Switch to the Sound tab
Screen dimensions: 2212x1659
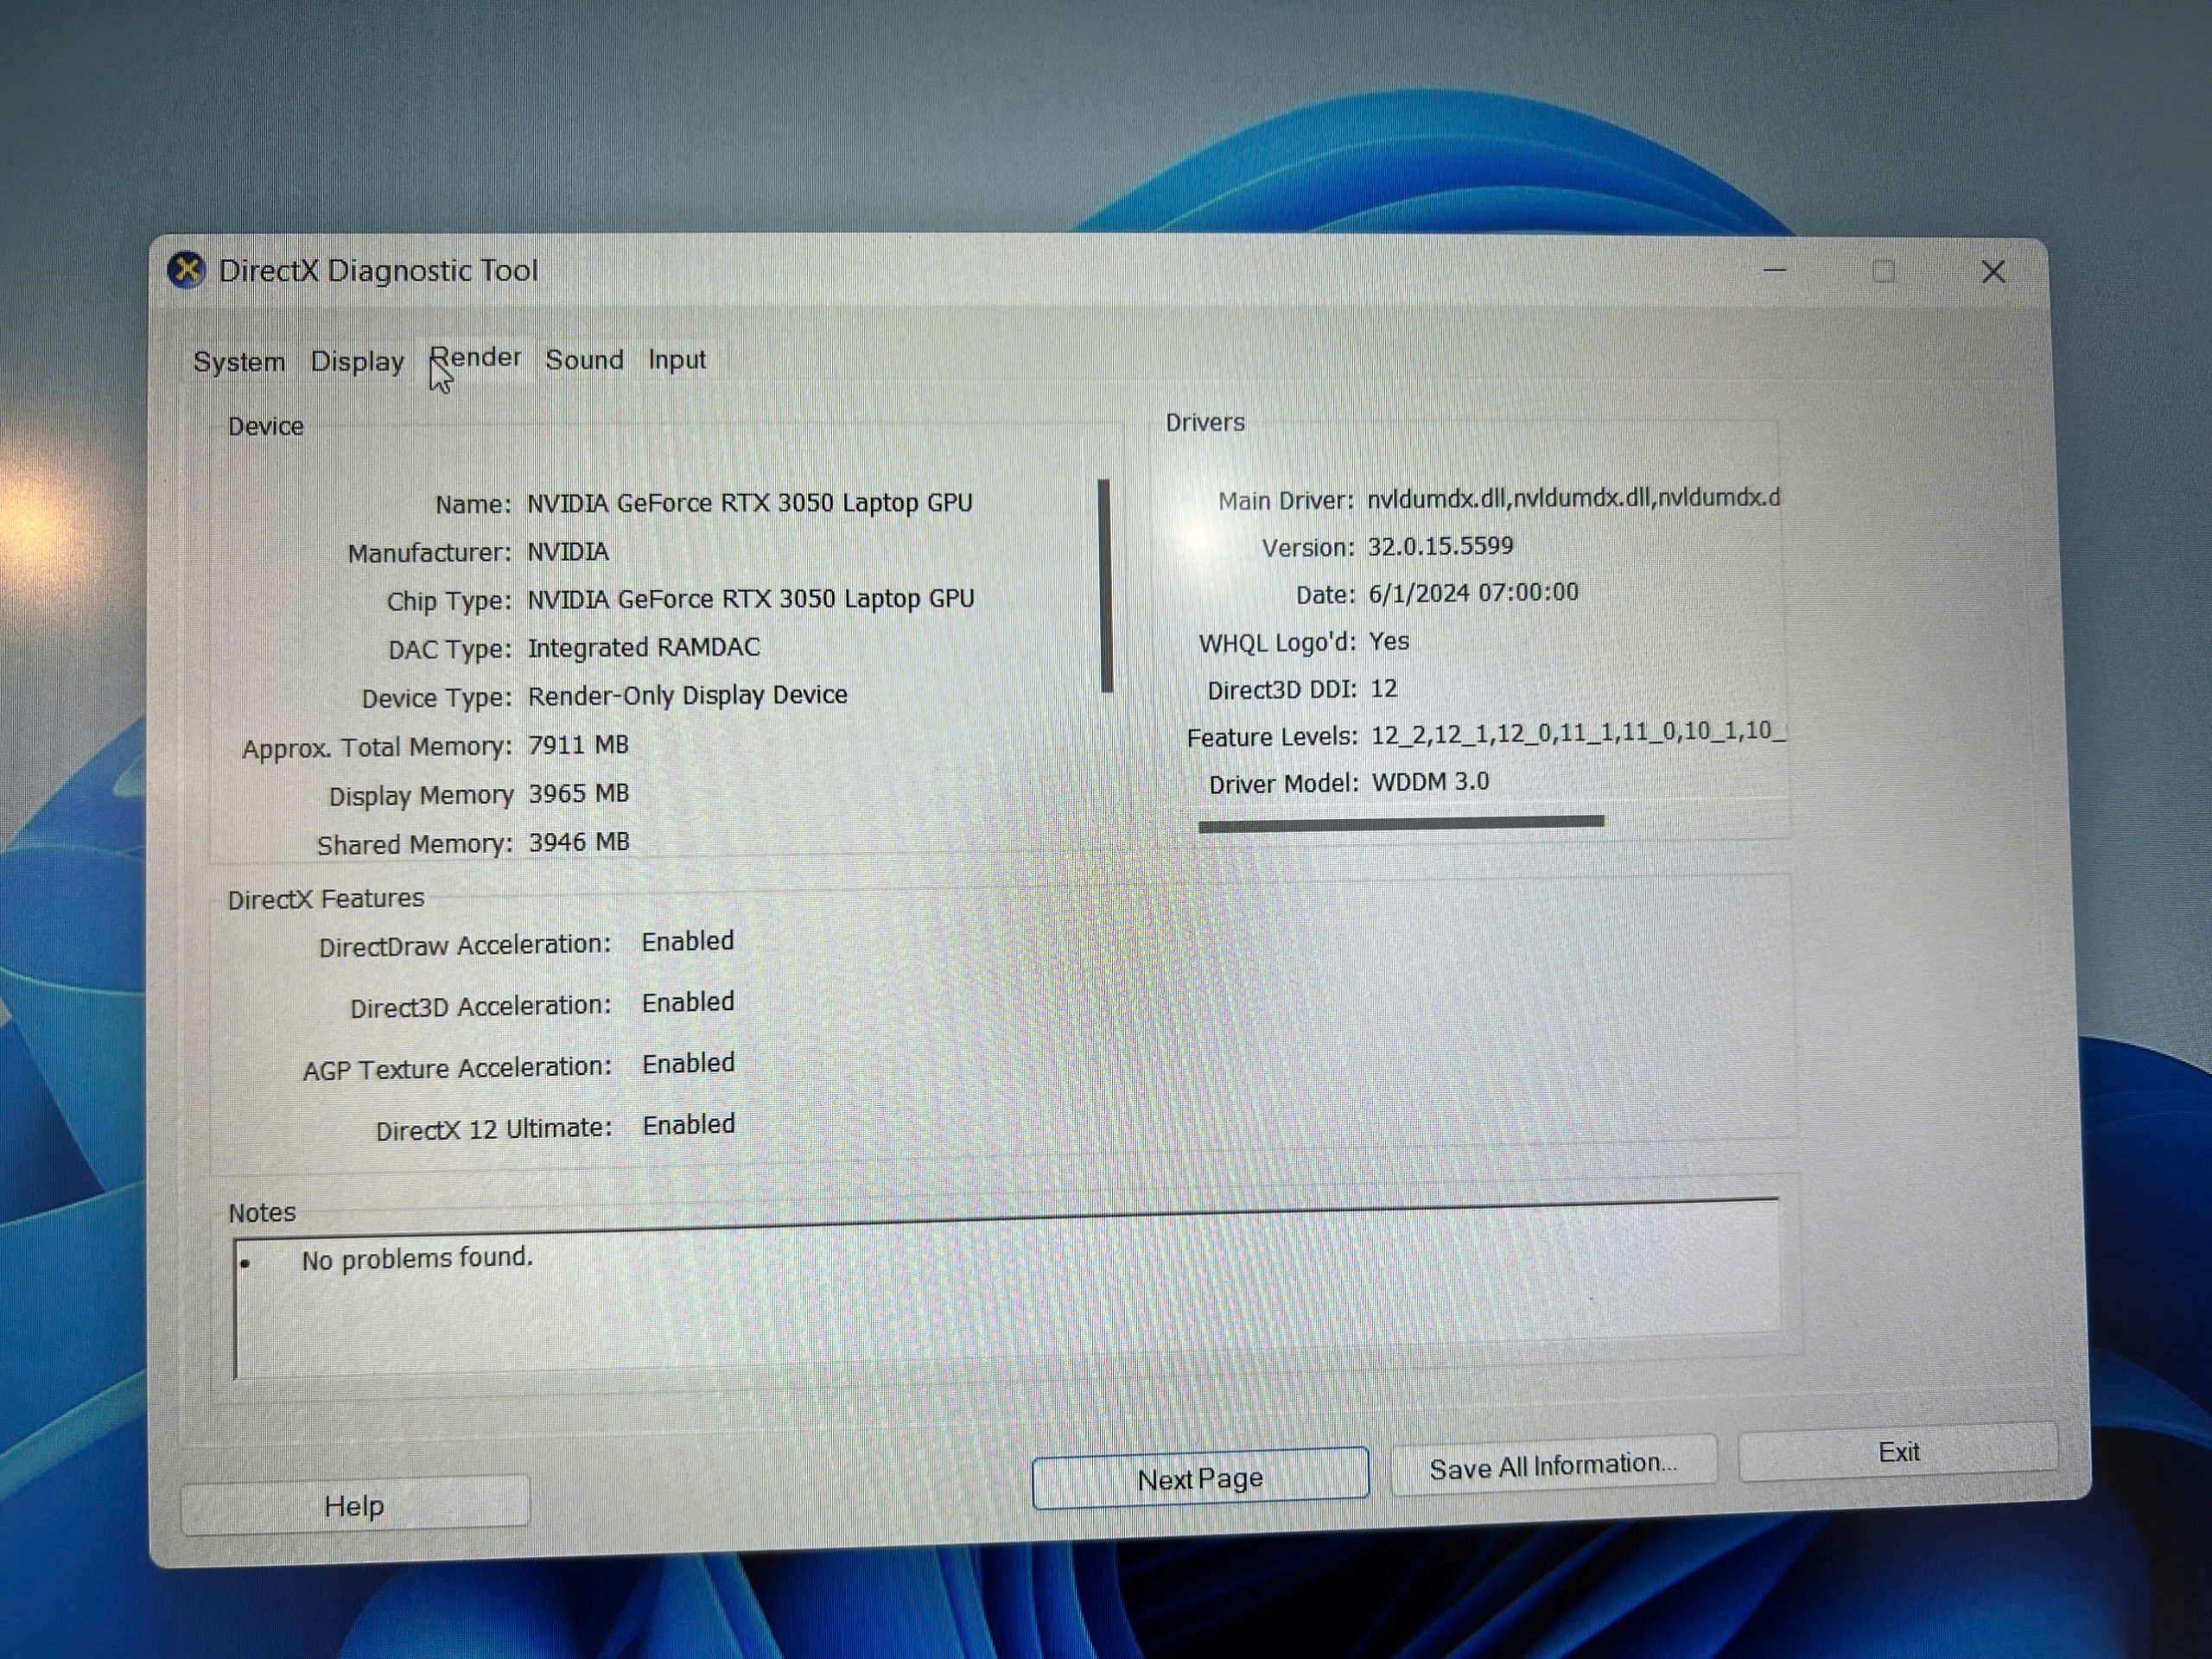tap(584, 359)
